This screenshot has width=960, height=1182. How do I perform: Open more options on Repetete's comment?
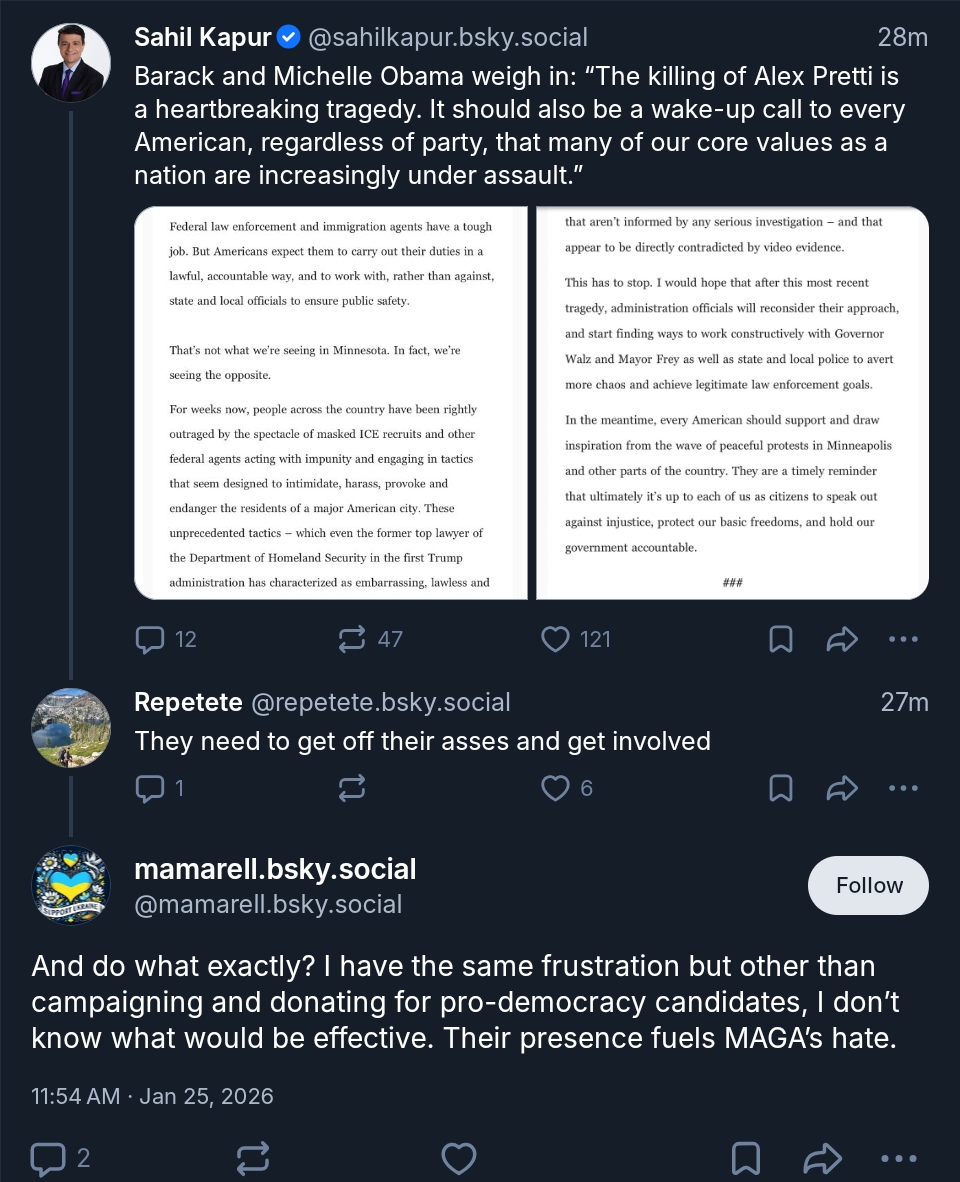pyautogui.click(x=903, y=788)
